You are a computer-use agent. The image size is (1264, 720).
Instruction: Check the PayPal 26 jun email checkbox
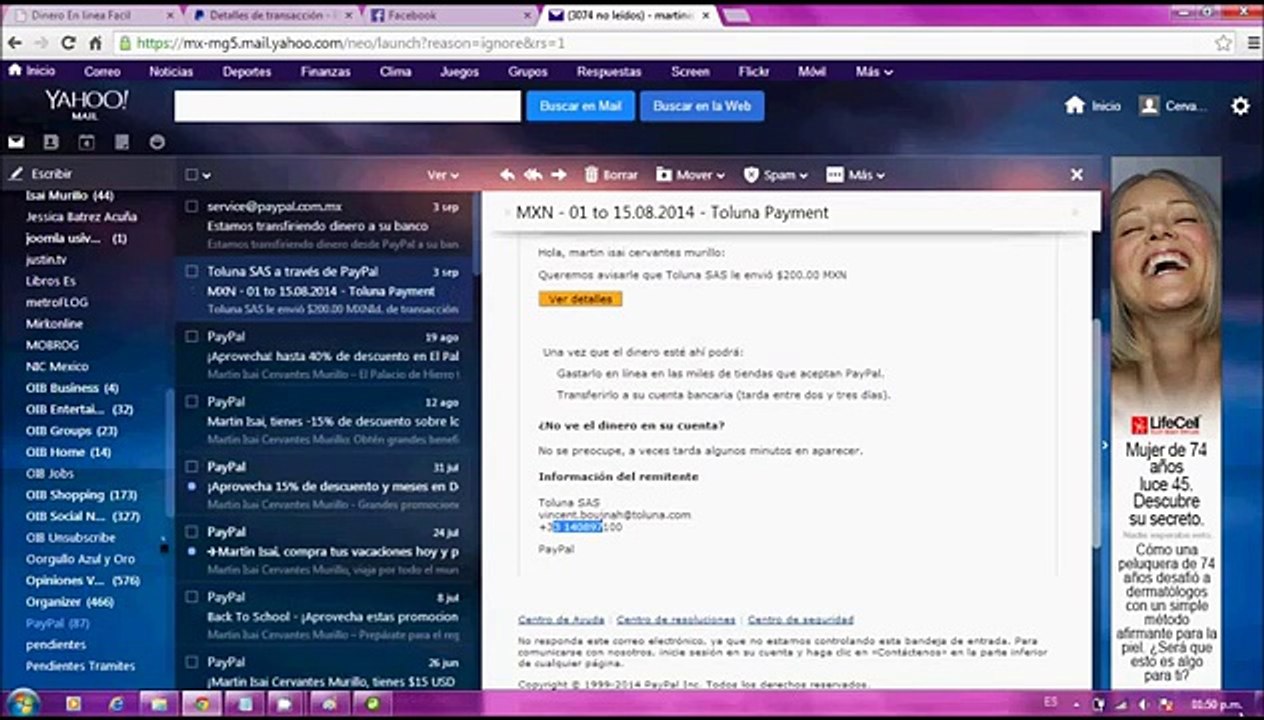coord(192,662)
